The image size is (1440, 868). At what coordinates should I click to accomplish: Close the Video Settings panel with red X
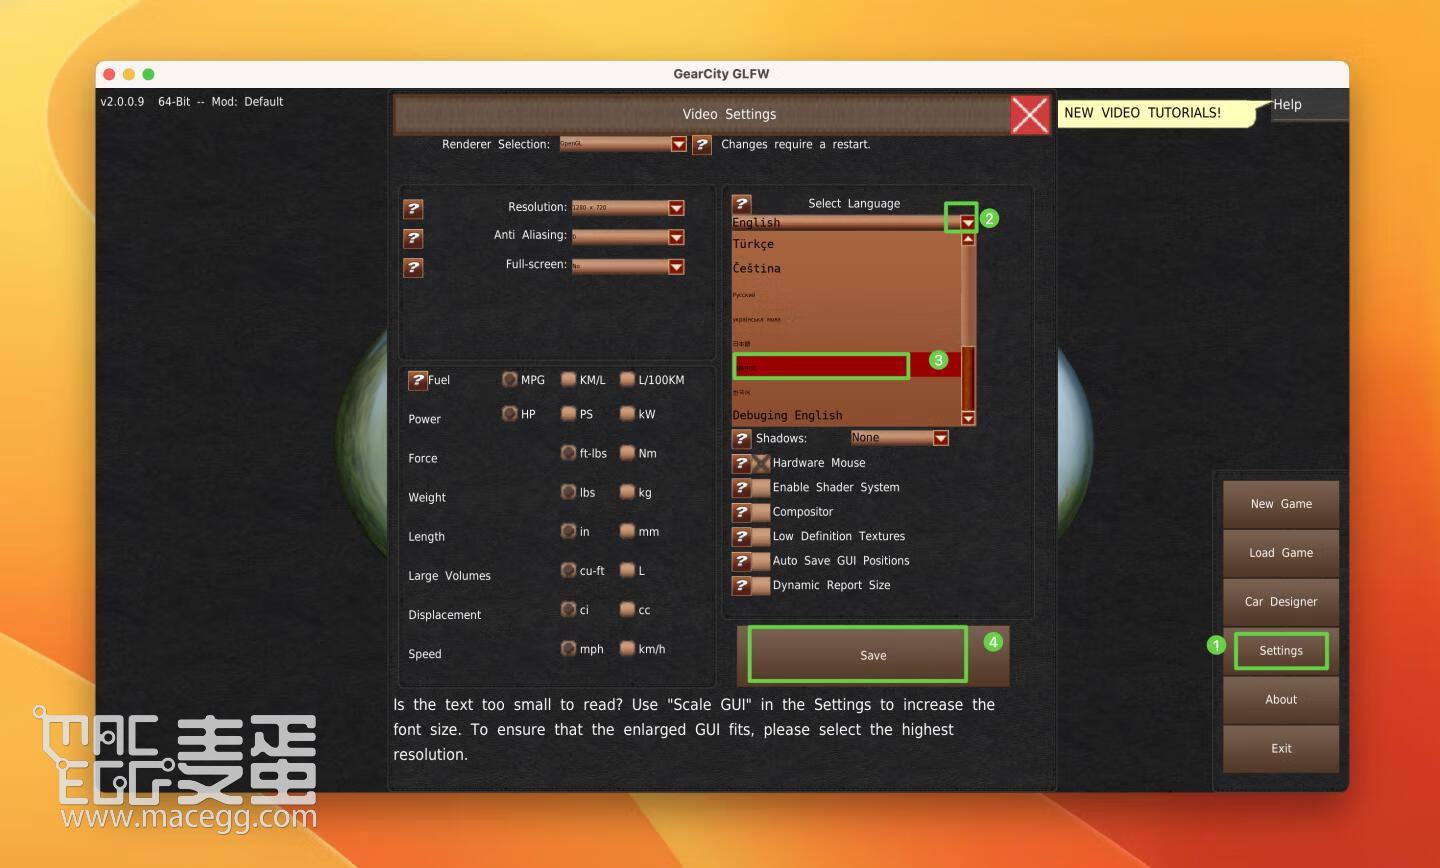(1030, 115)
